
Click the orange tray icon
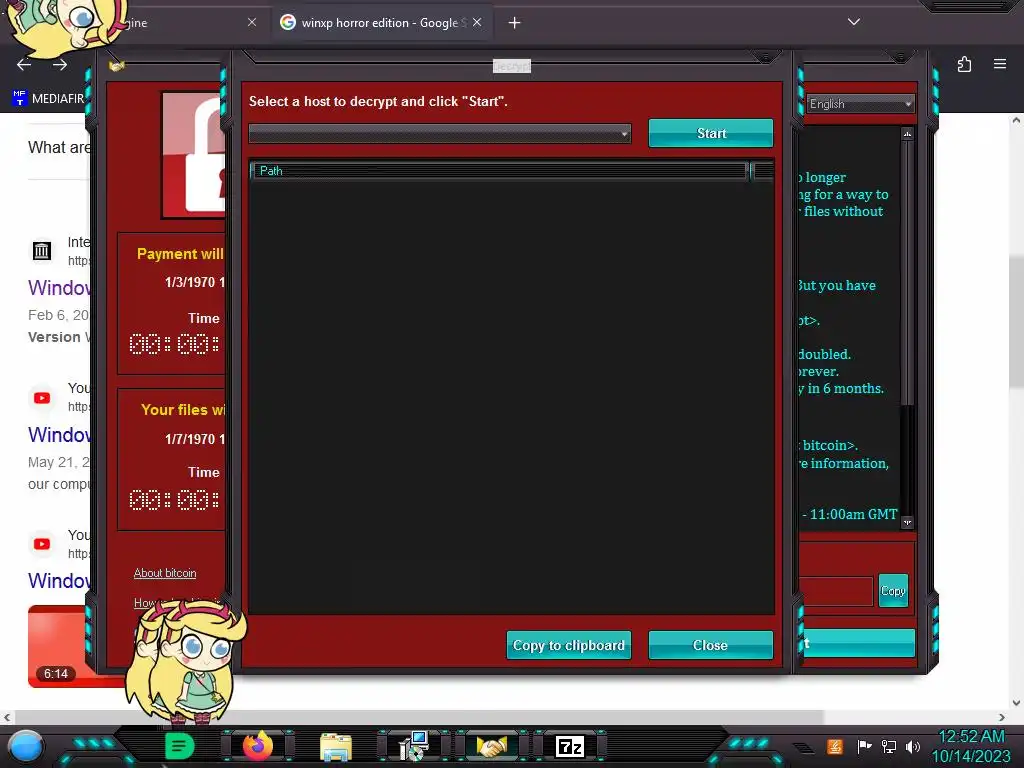tap(835, 746)
